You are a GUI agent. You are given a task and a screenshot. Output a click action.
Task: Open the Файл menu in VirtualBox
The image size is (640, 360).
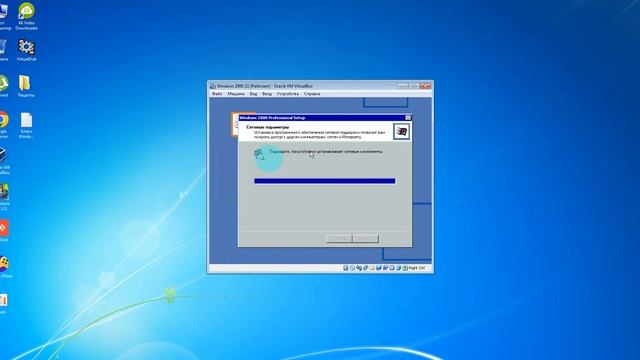[217, 94]
